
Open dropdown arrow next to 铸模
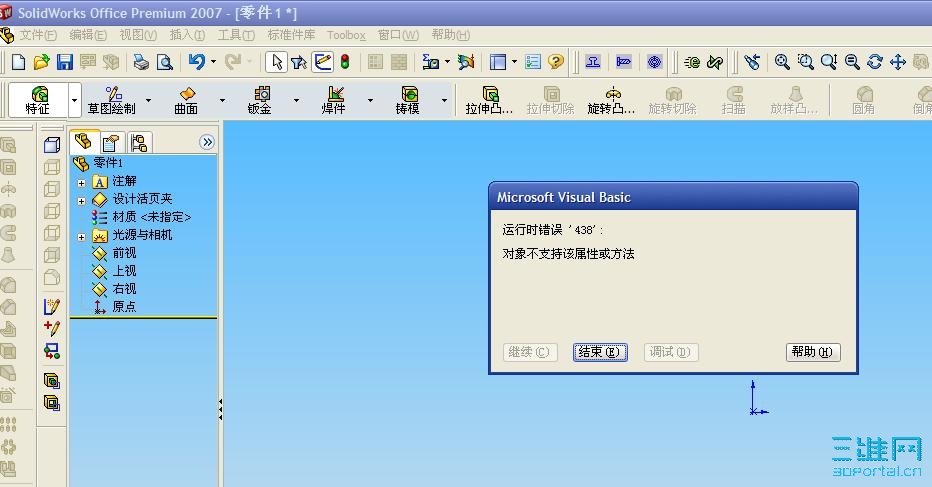pos(444,100)
